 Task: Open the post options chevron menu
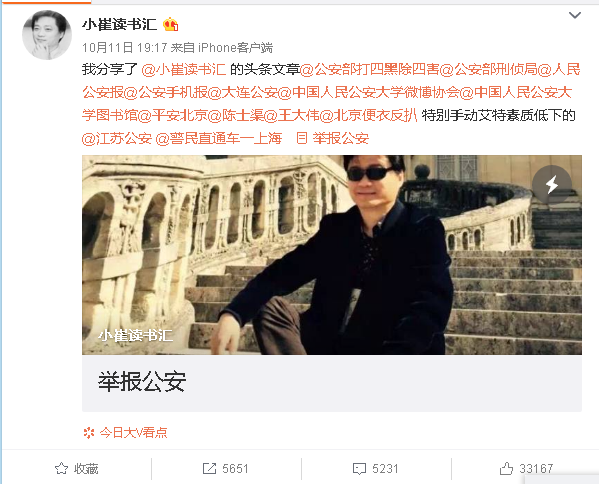[x=575, y=15]
